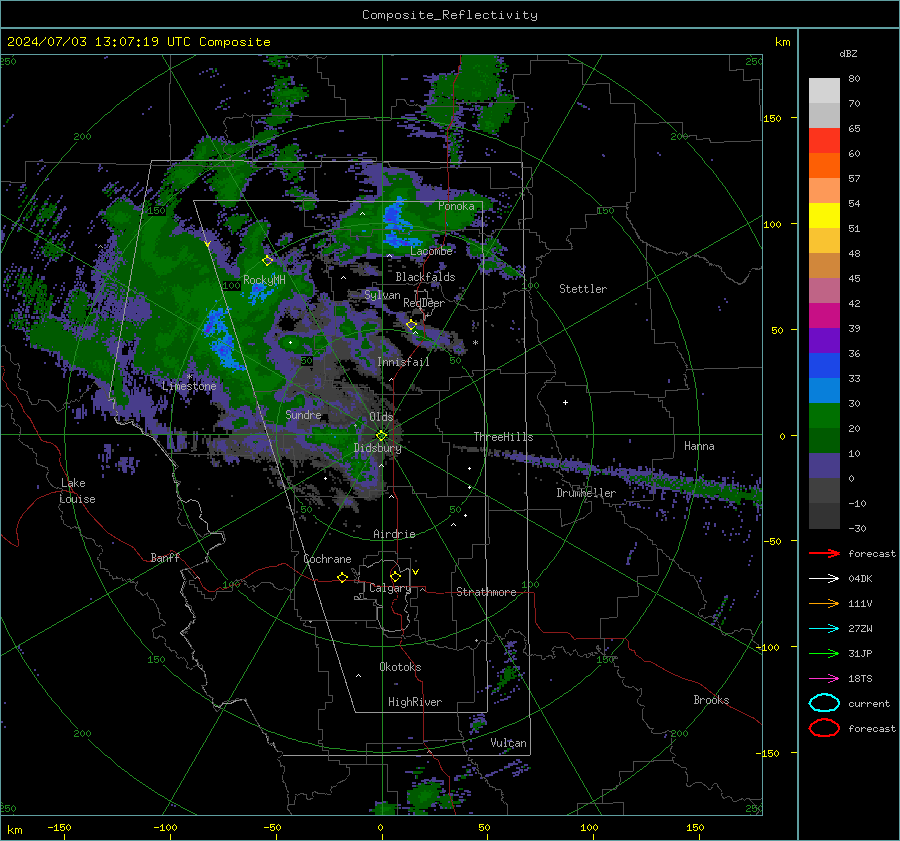Click the Lacombe label
Screen dimensions: 900x841
[431, 251]
